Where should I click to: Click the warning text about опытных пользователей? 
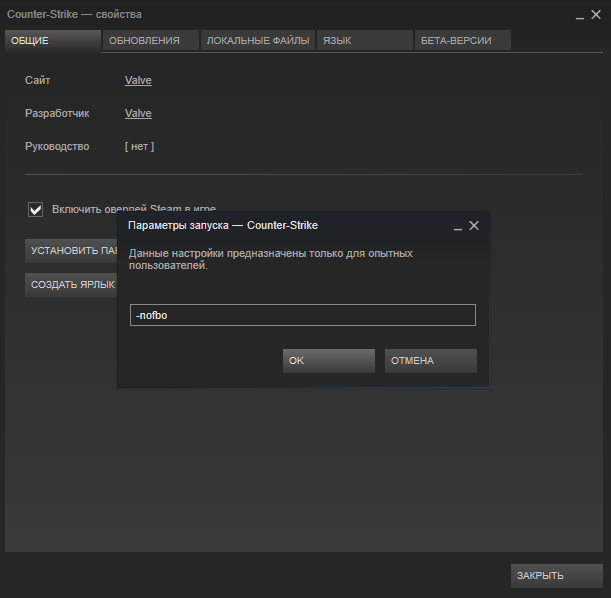271,259
